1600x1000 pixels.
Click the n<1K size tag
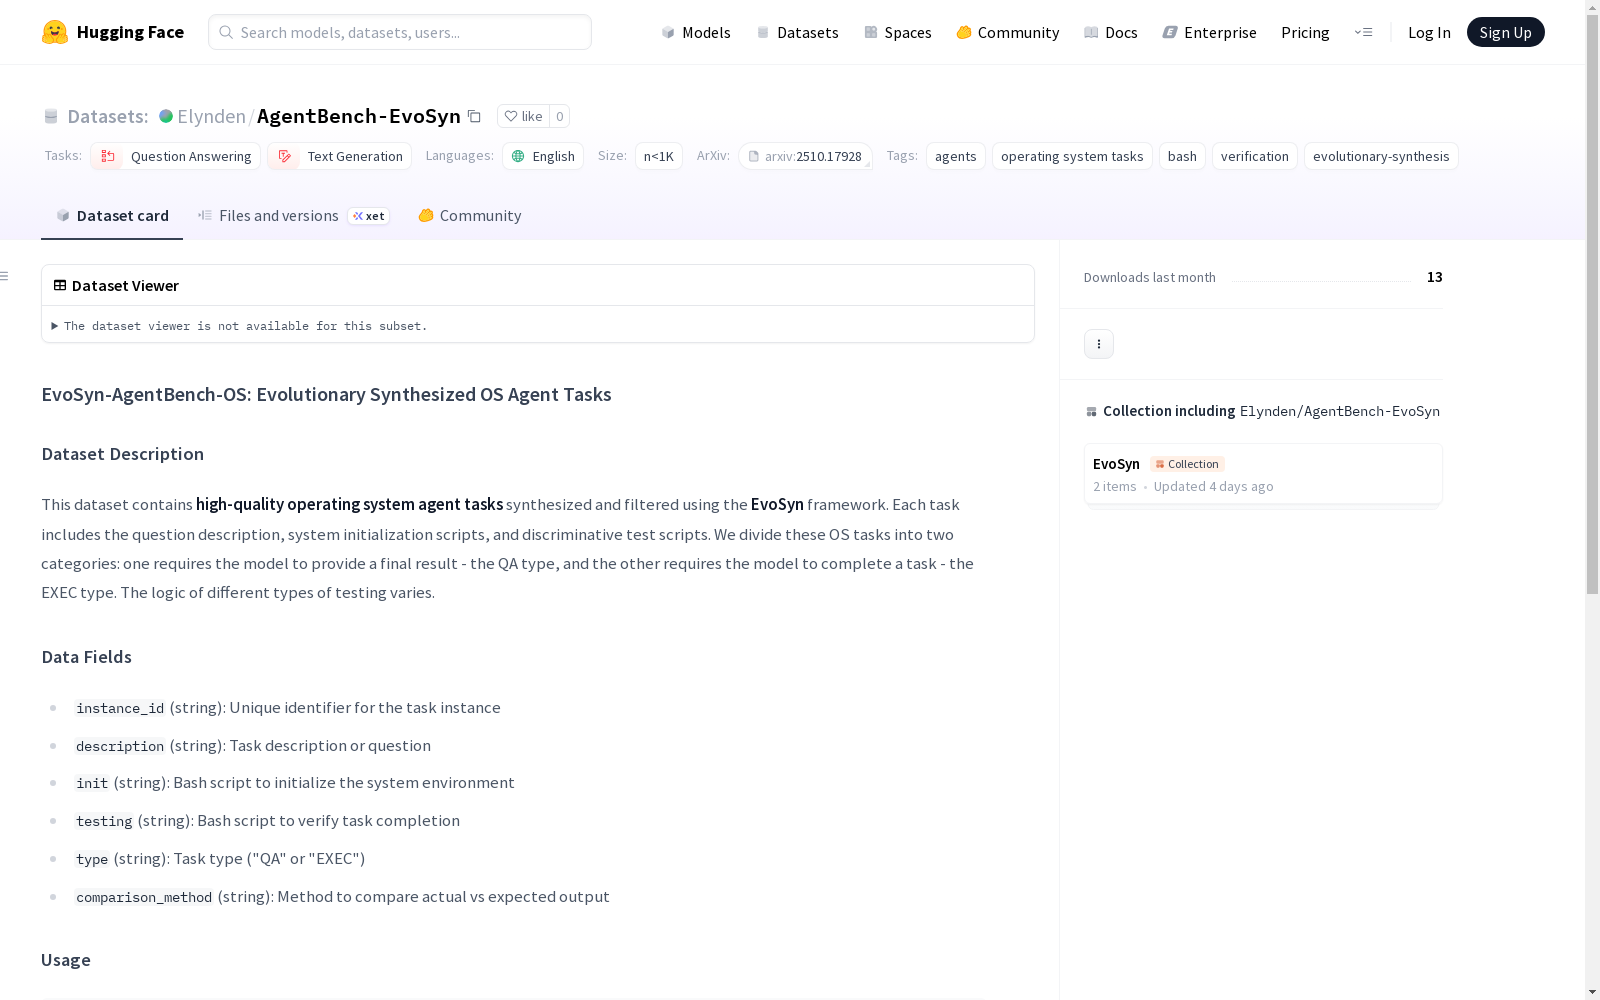[x=659, y=156]
